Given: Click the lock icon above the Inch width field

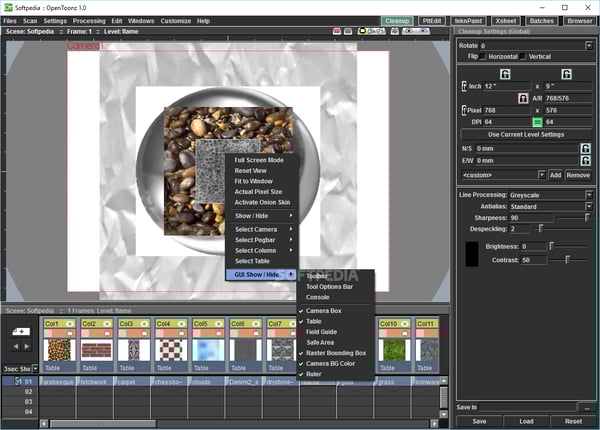Looking at the screenshot, I should 505,74.
